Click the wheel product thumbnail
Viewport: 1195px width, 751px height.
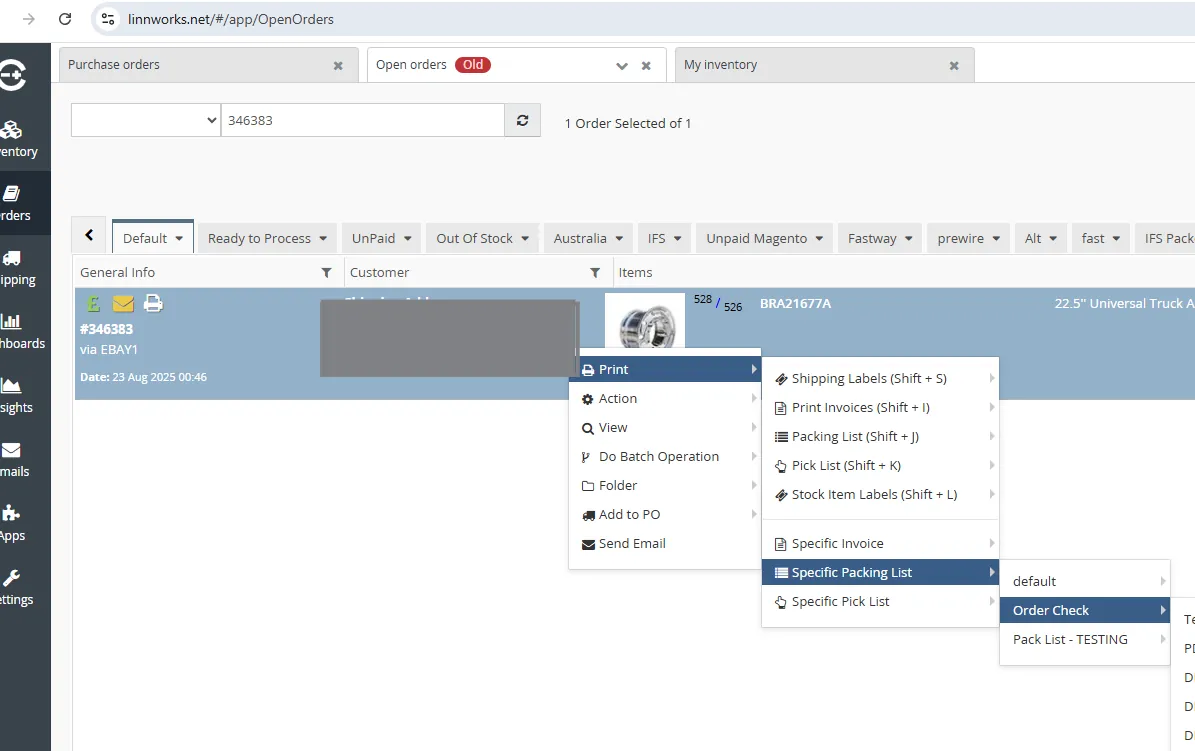pyautogui.click(x=645, y=322)
